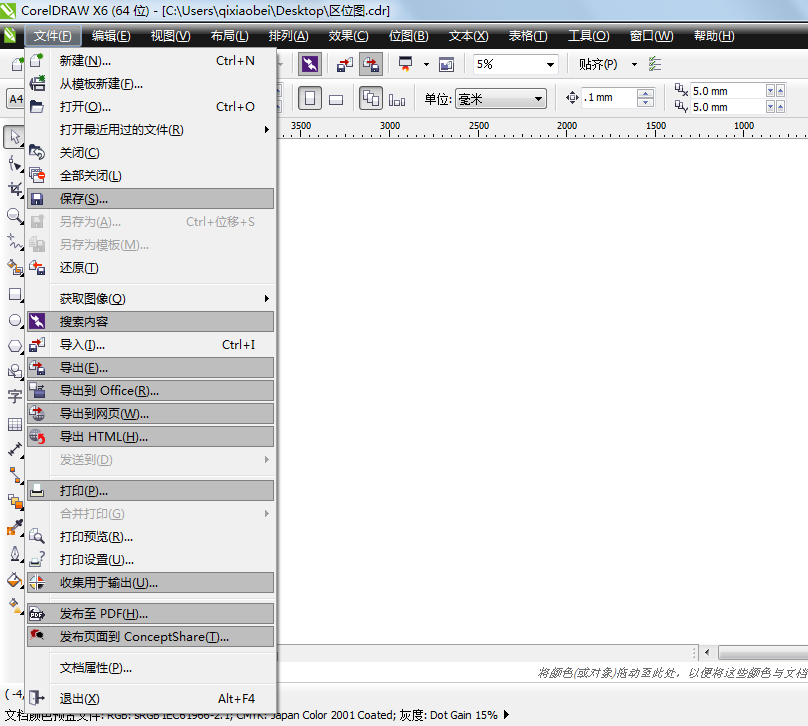Increase the nudge distance spinner
Viewport: 808px width, 726px height.
645,93
